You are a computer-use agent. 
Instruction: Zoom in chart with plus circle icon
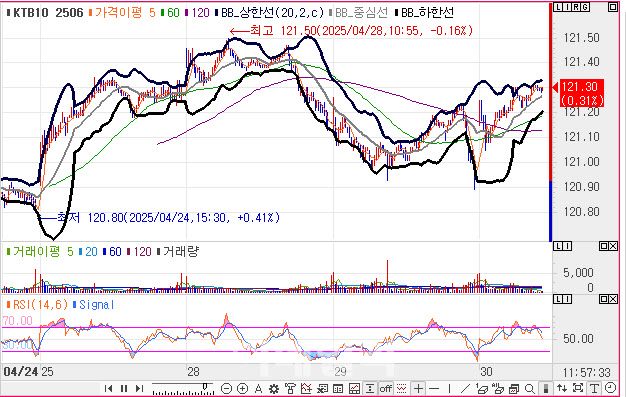[x=242, y=388]
